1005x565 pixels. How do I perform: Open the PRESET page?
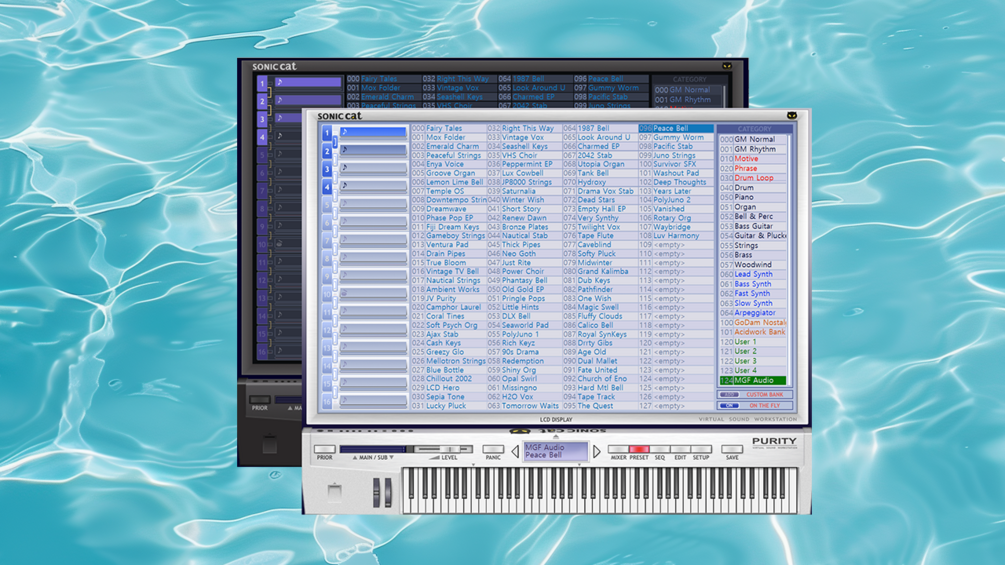(x=639, y=449)
